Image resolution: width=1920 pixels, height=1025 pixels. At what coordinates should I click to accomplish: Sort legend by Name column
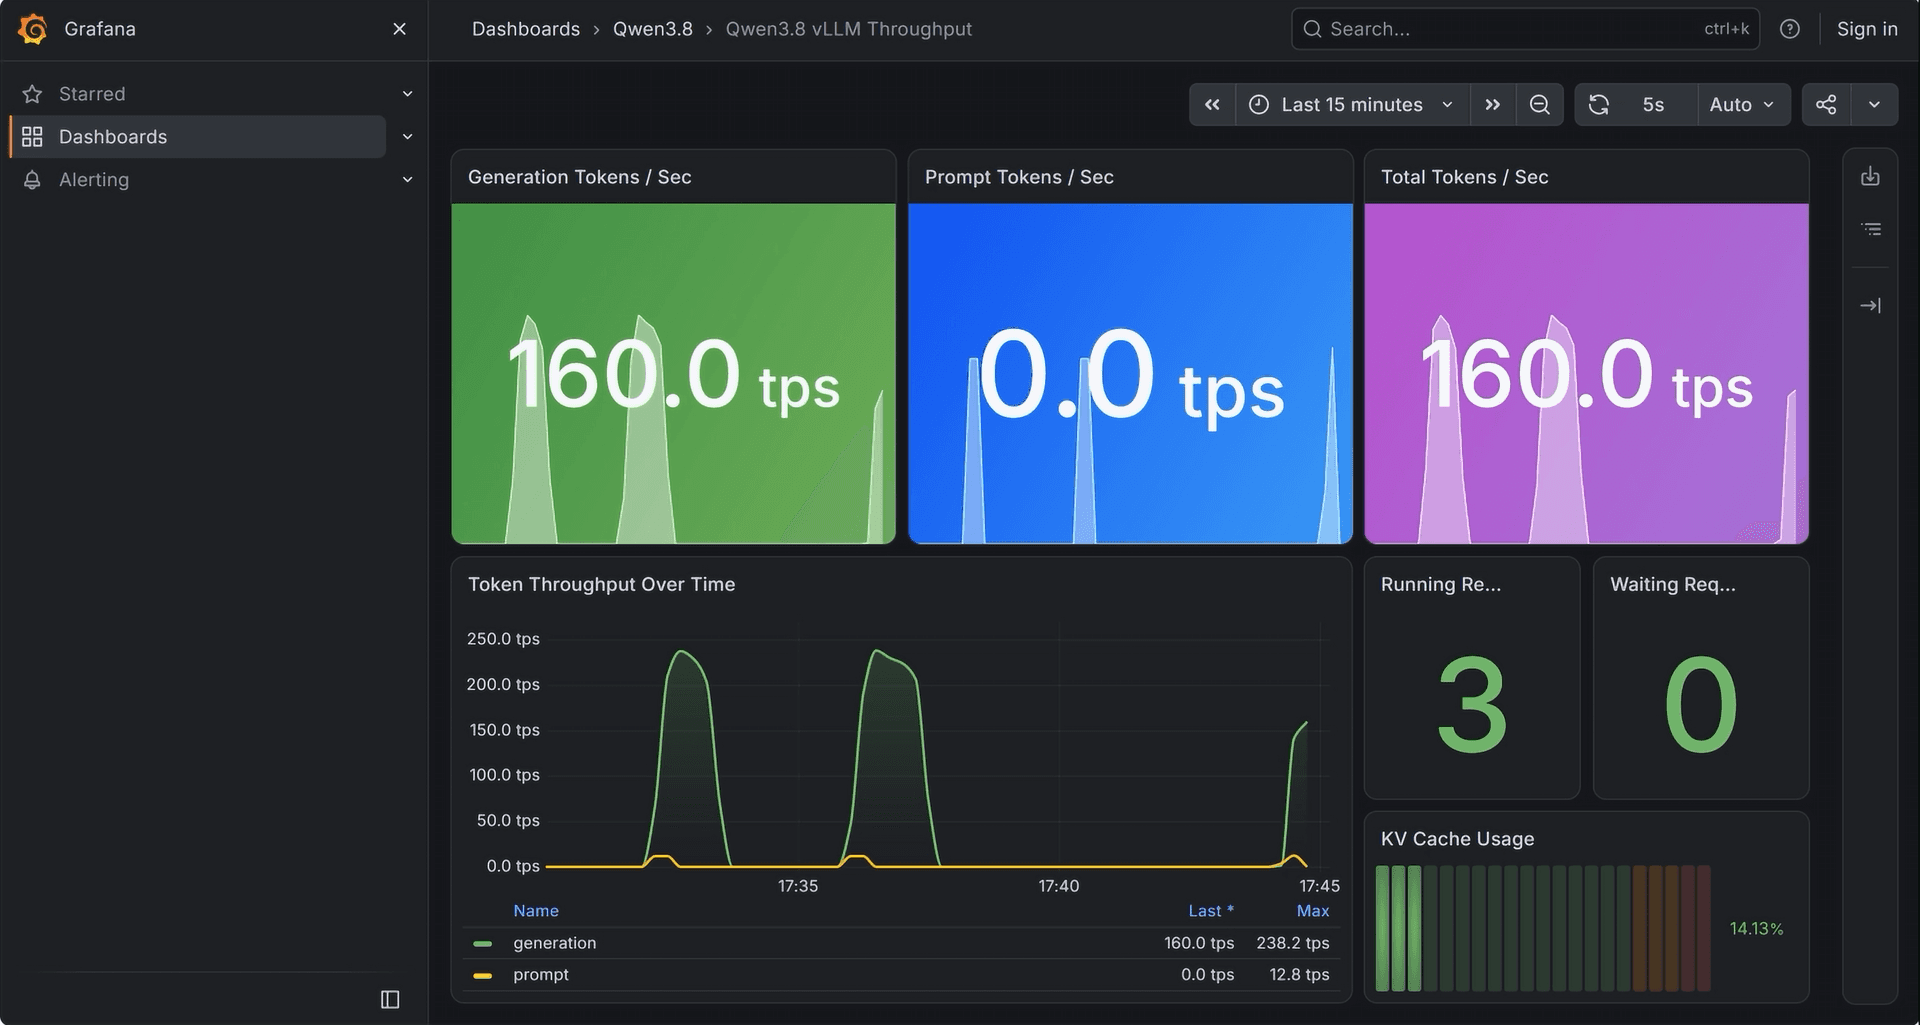(536, 911)
